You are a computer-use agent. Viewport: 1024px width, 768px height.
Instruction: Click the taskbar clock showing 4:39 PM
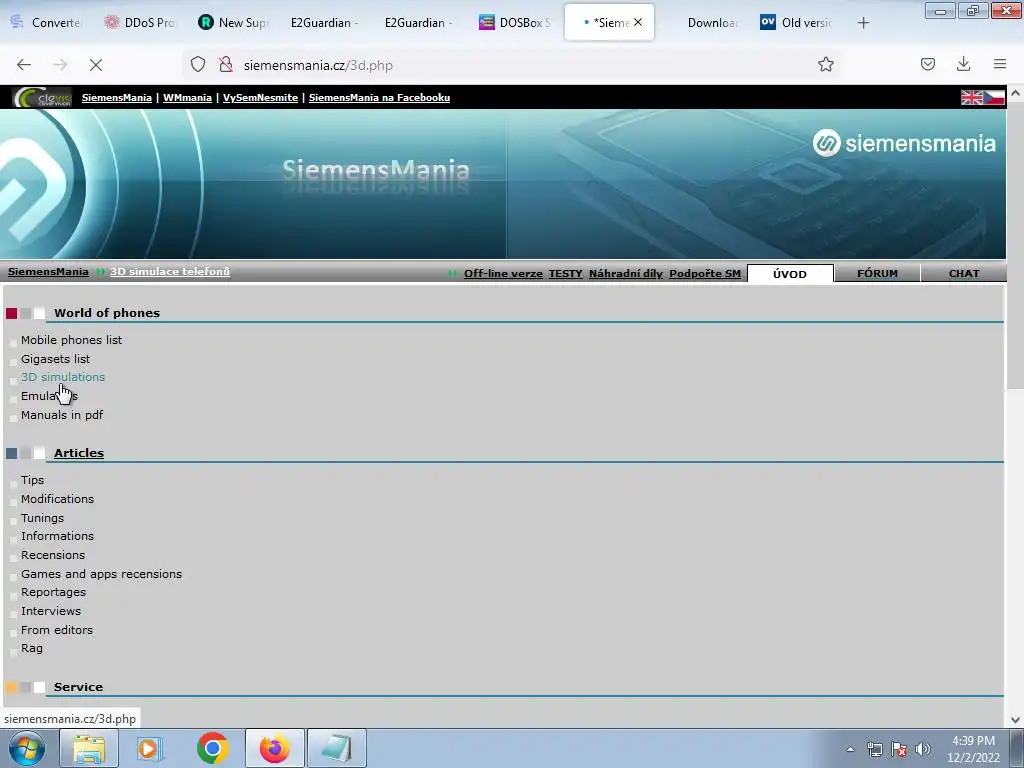point(974,749)
